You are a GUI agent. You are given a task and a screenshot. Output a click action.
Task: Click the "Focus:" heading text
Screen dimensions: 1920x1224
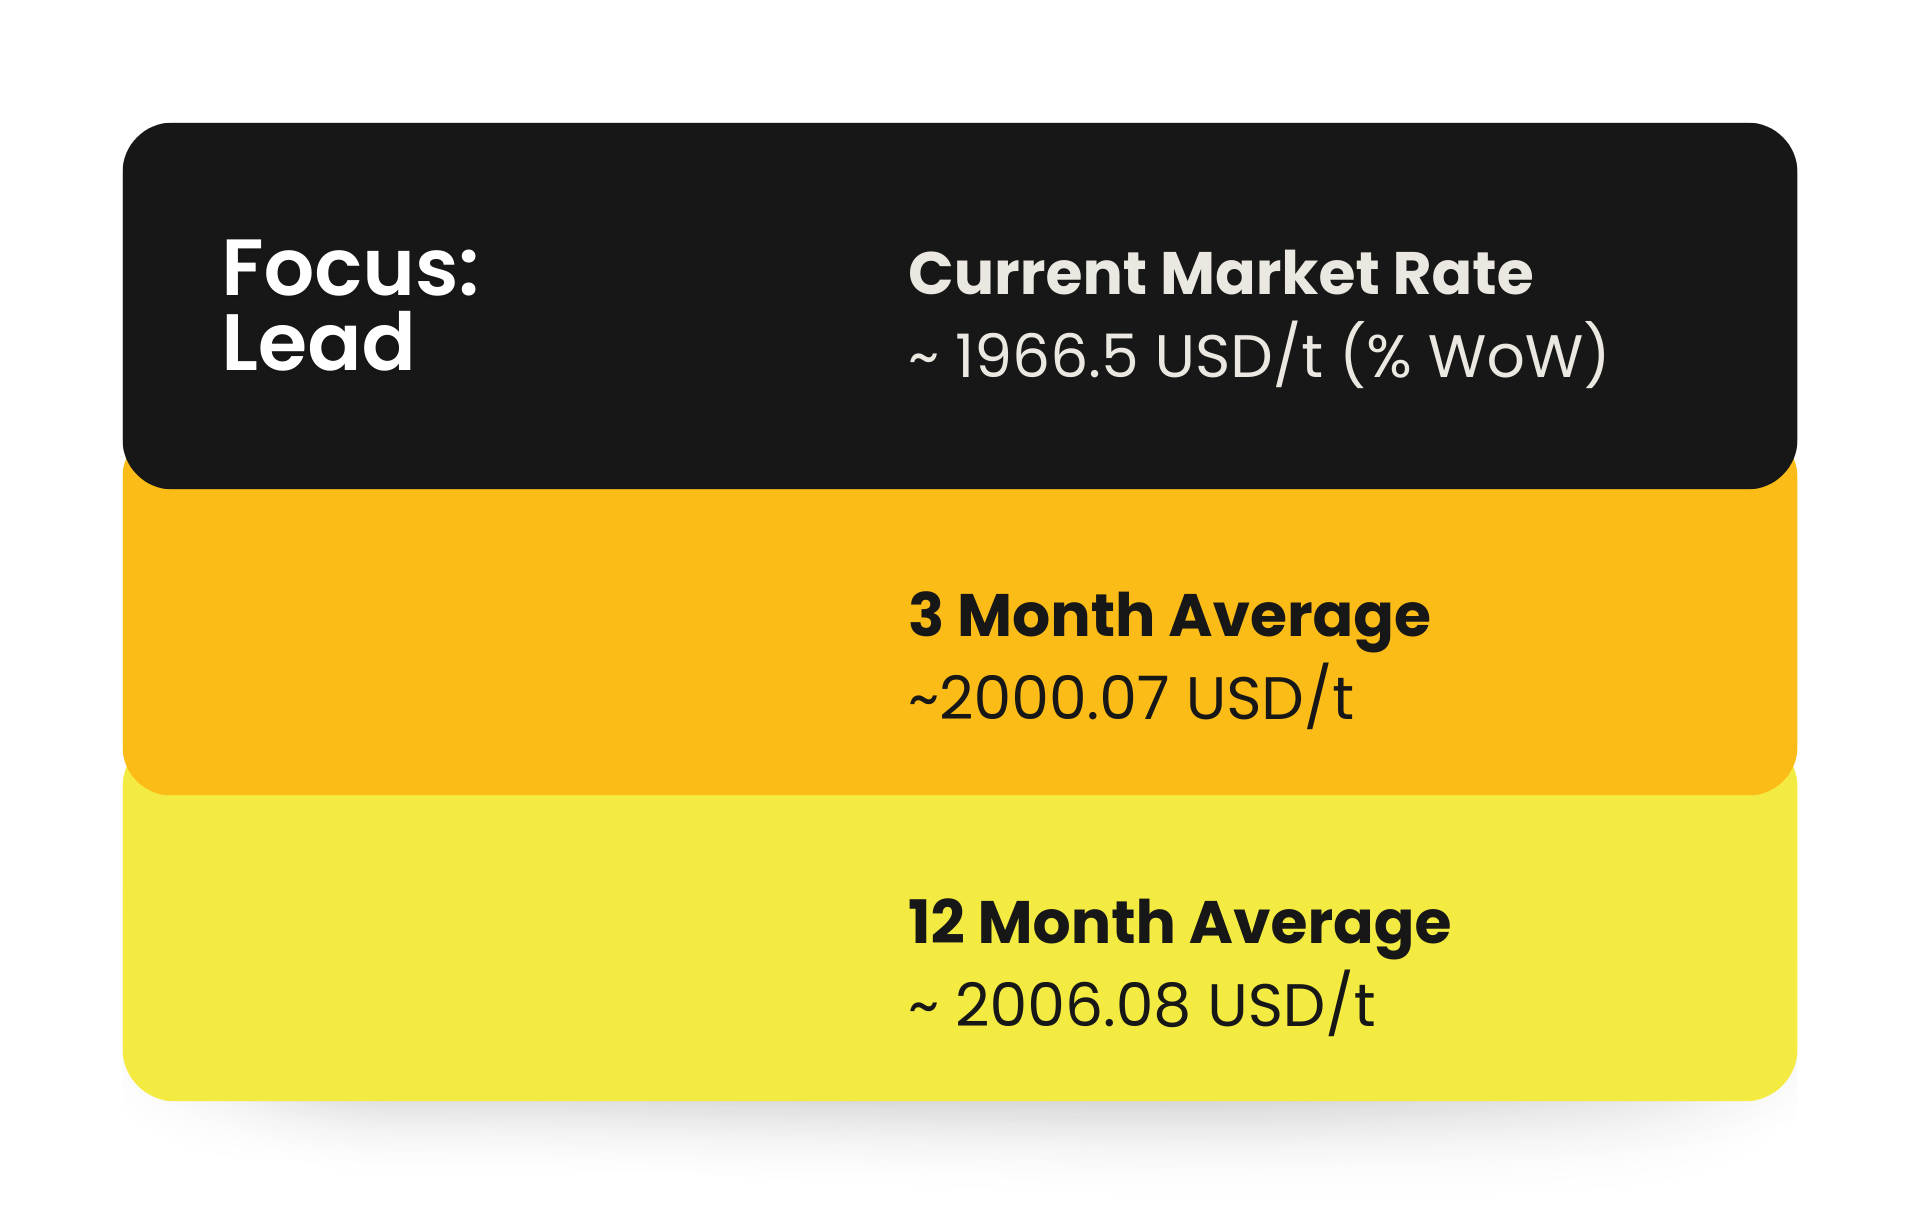350,268
